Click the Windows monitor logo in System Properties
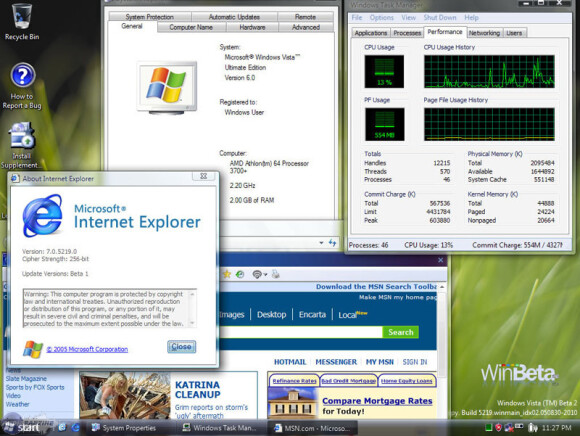Screen dimensions: 580x436 pyautogui.click(x=167, y=87)
